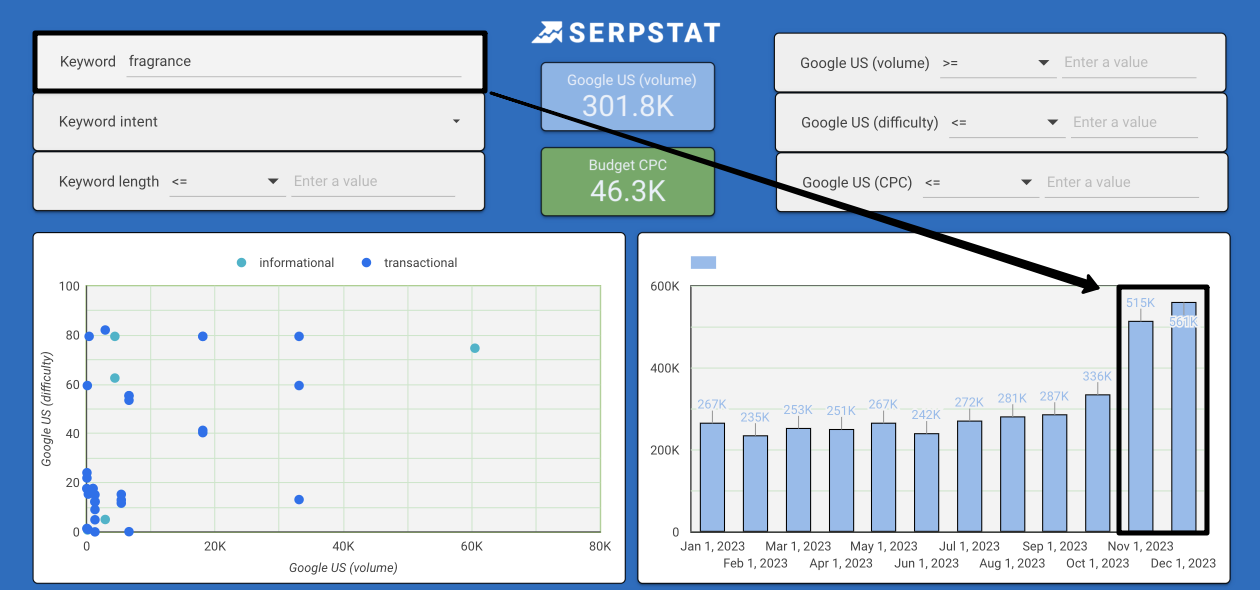Toggle the transactional series label in legend

420,263
